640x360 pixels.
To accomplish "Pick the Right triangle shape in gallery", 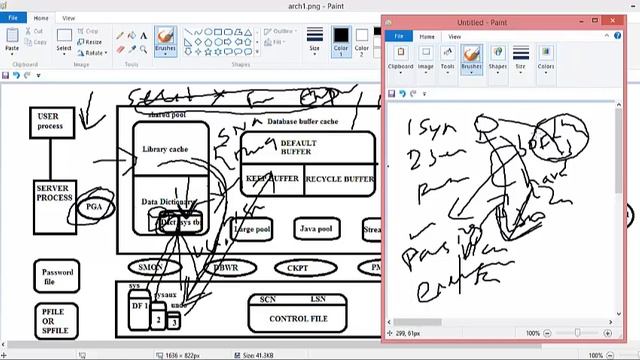I will [x=188, y=42].
